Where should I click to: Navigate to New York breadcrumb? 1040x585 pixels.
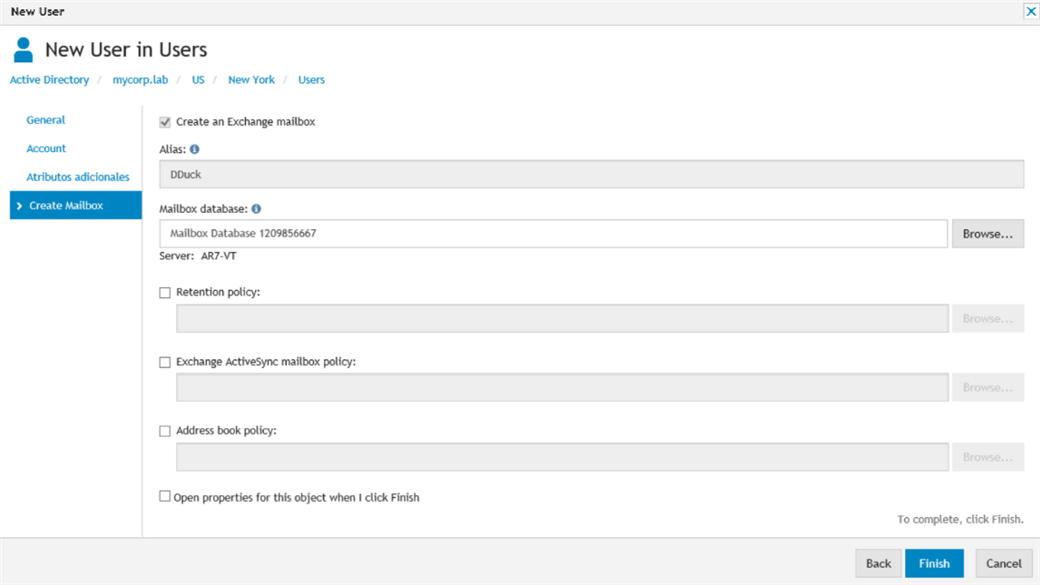[251, 80]
